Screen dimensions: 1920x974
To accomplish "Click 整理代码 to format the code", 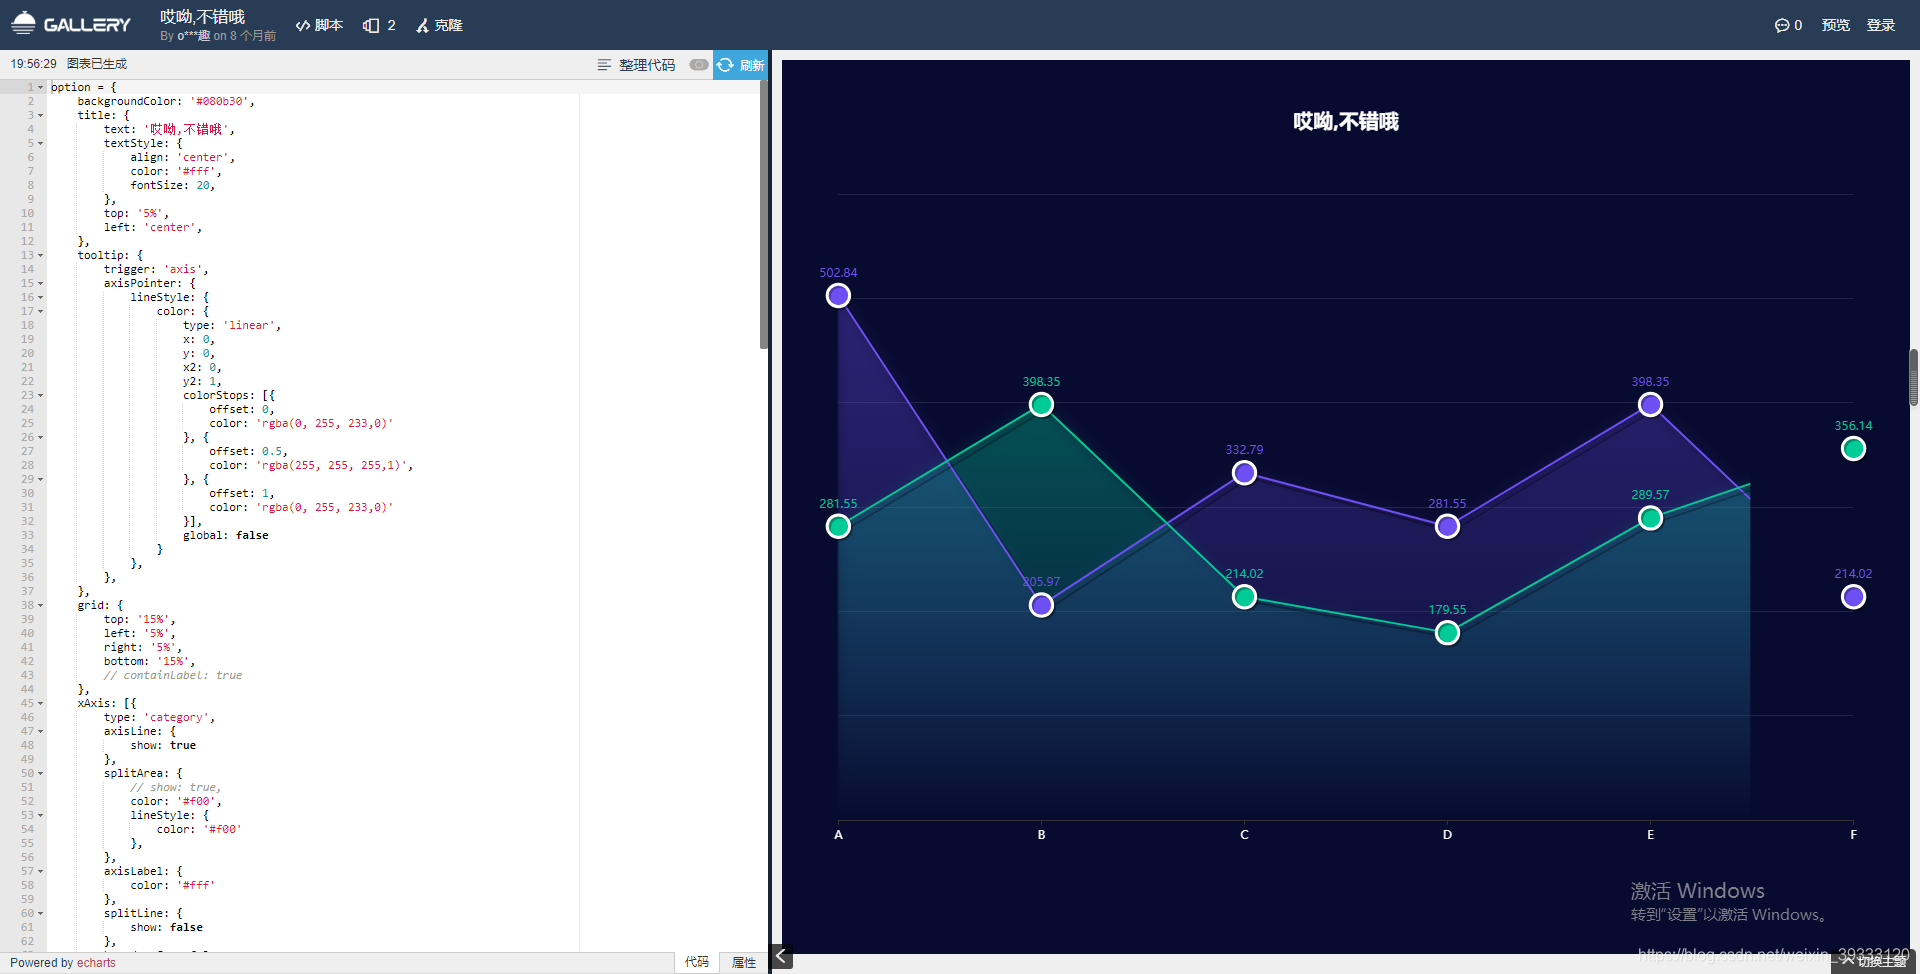I will tap(637, 65).
